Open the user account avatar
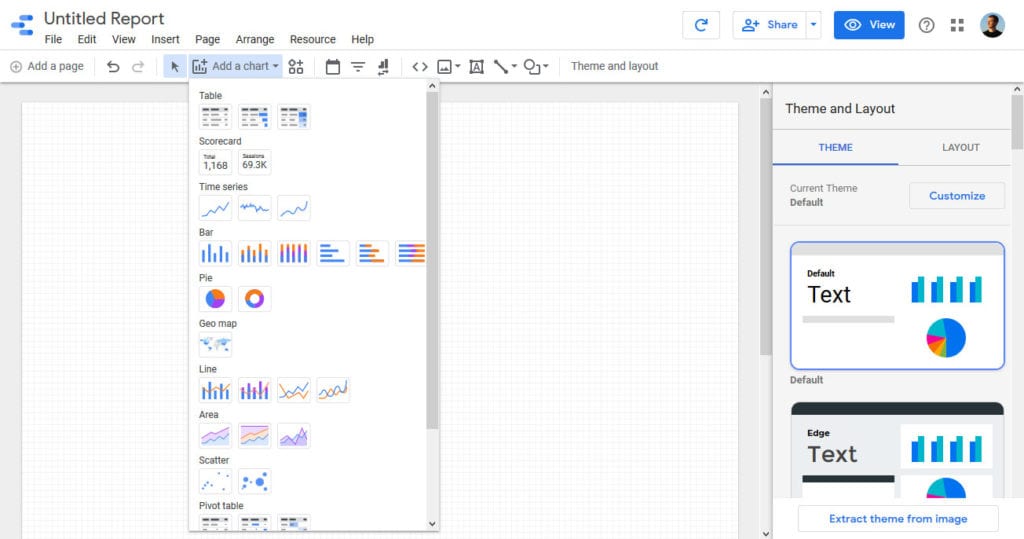1024x539 pixels. click(992, 25)
